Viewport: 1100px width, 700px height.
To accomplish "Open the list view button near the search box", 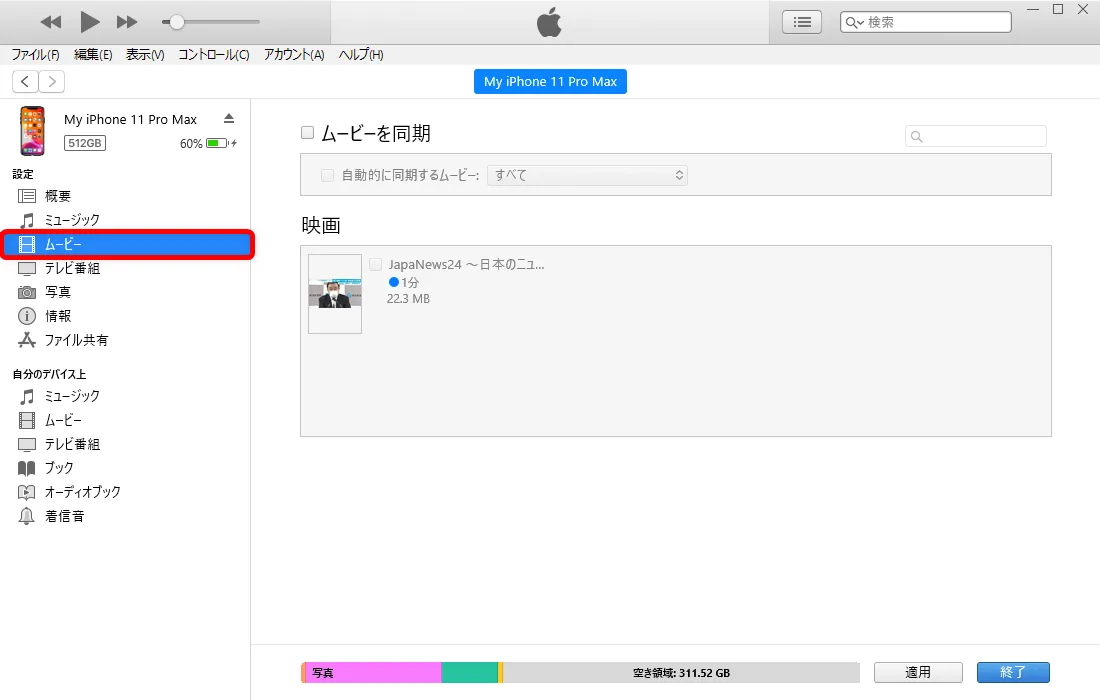I will coord(802,22).
